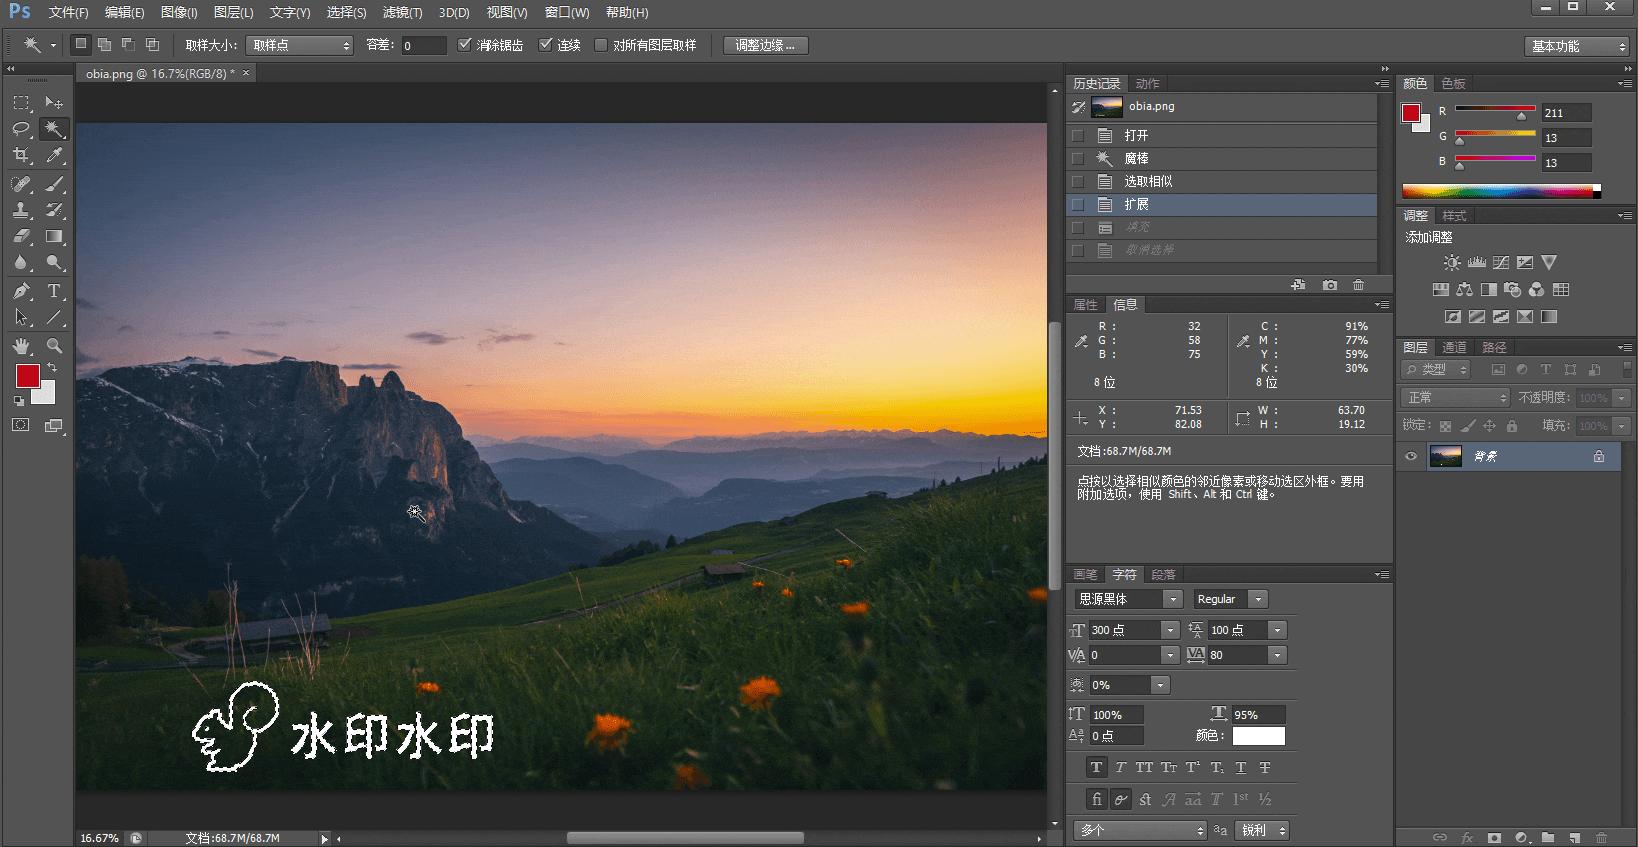Select the Horizontal Type tool
1638x847 pixels.
pos(54,291)
